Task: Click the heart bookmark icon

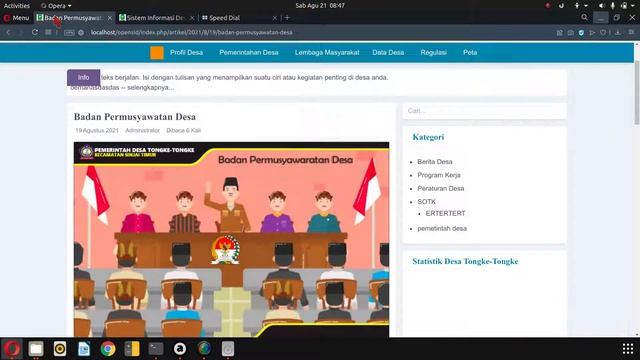Action: point(603,32)
